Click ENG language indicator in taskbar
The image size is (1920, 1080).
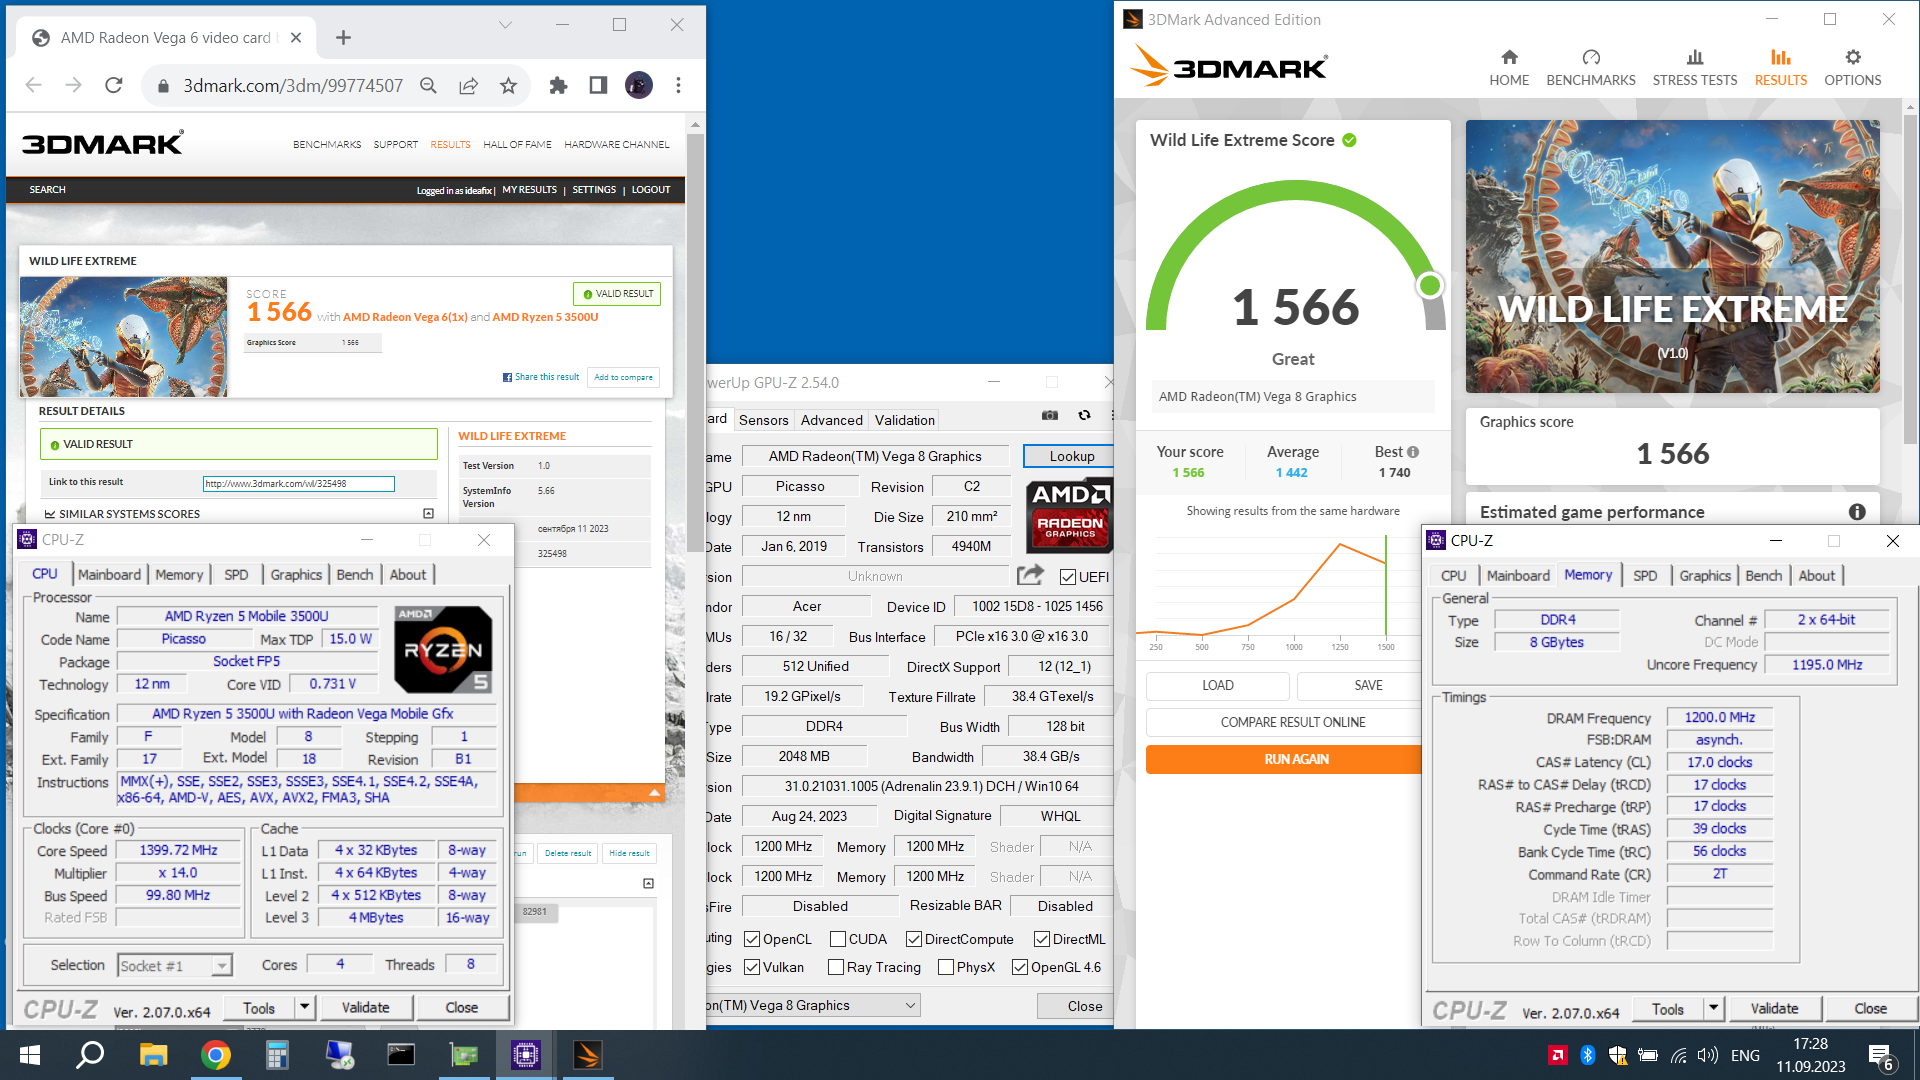[1745, 1055]
